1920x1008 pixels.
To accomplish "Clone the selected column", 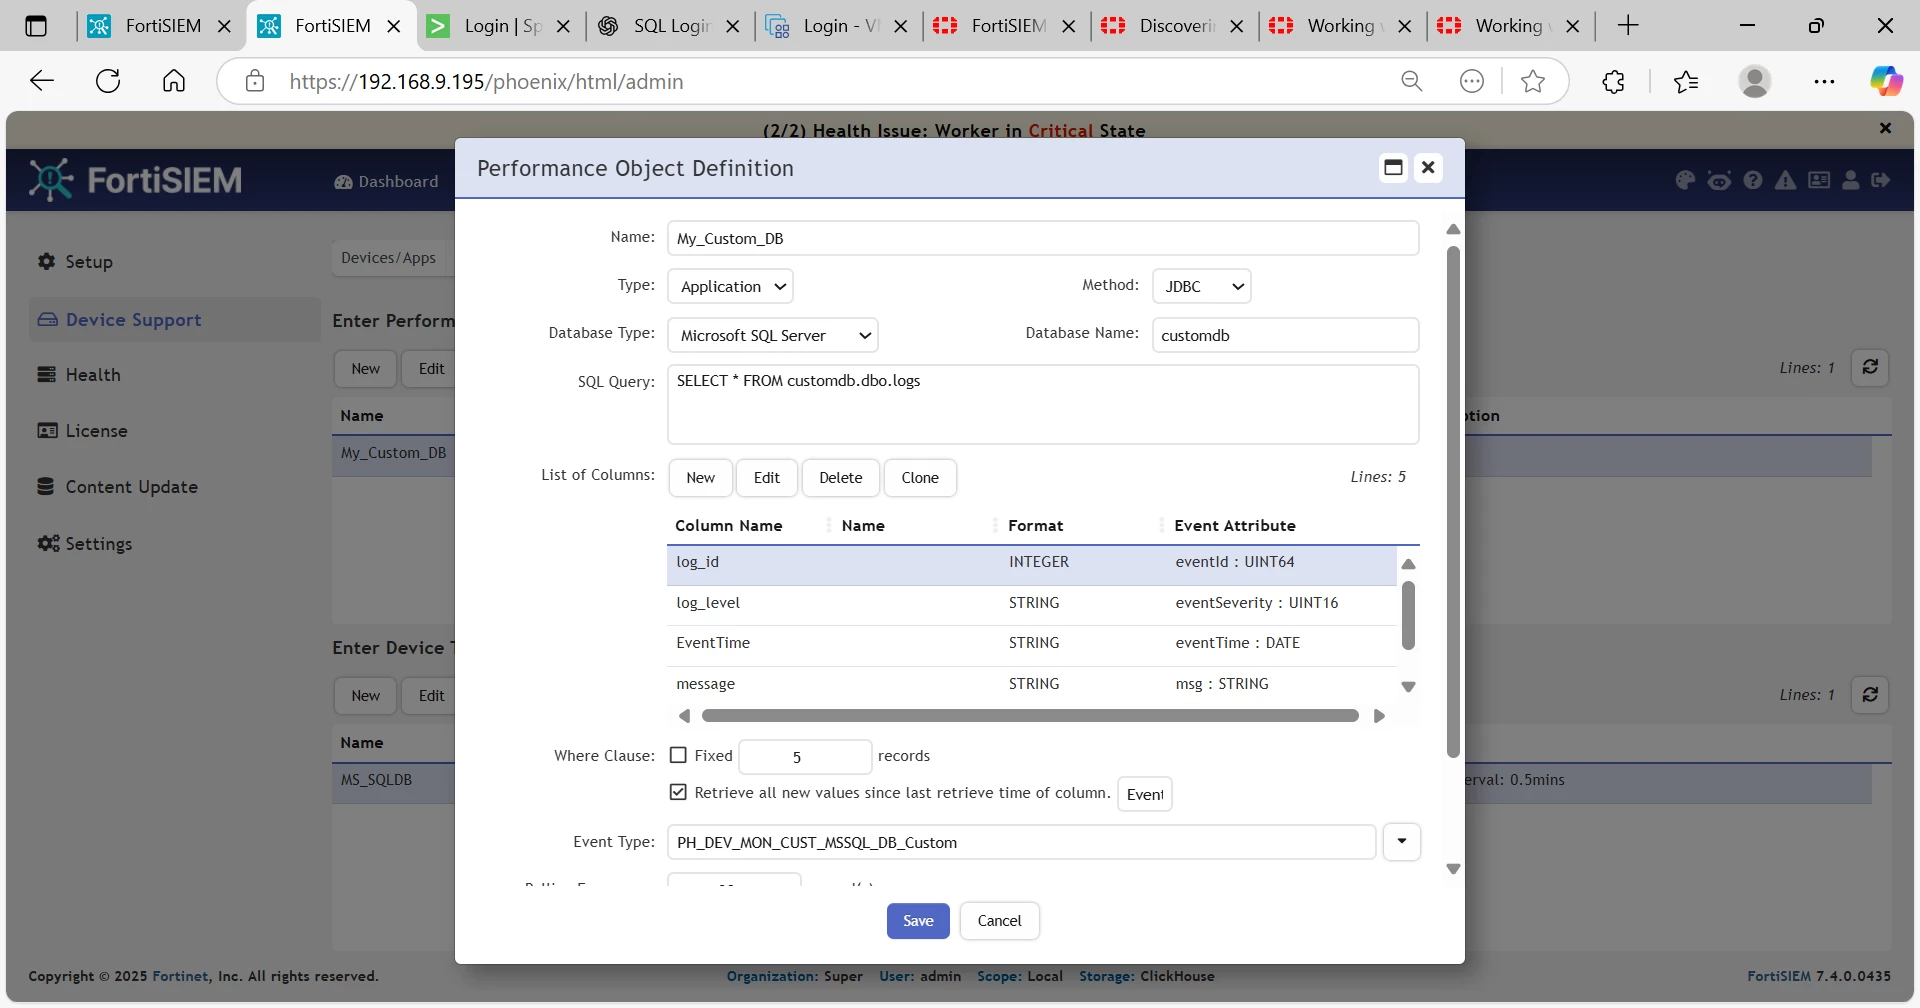I will tap(920, 478).
